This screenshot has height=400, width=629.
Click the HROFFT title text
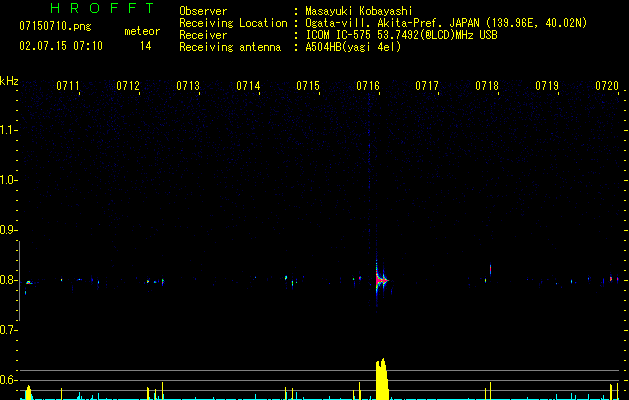pyautogui.click(x=103, y=8)
